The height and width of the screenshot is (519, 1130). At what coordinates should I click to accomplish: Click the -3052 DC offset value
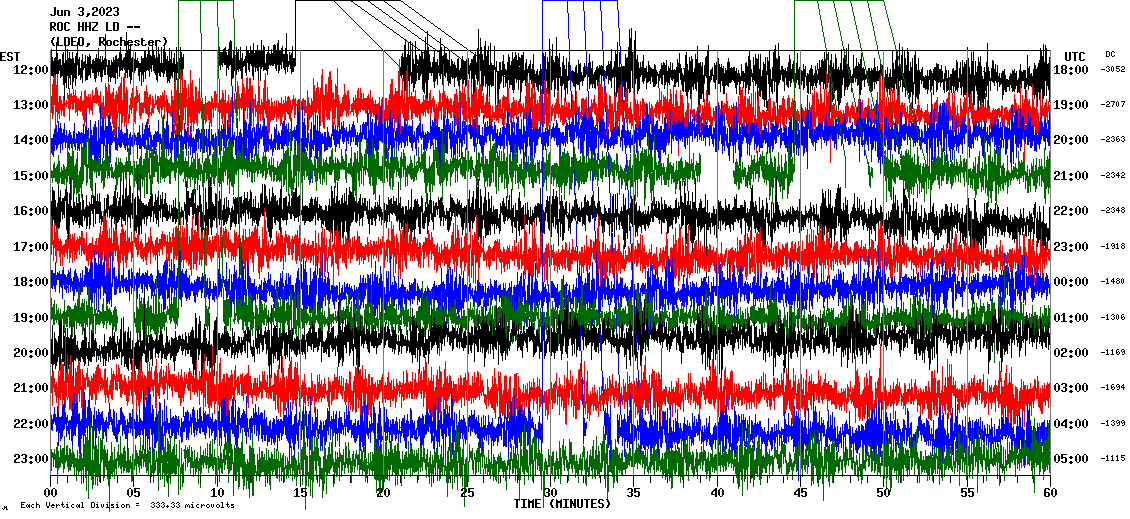pyautogui.click(x=1113, y=70)
